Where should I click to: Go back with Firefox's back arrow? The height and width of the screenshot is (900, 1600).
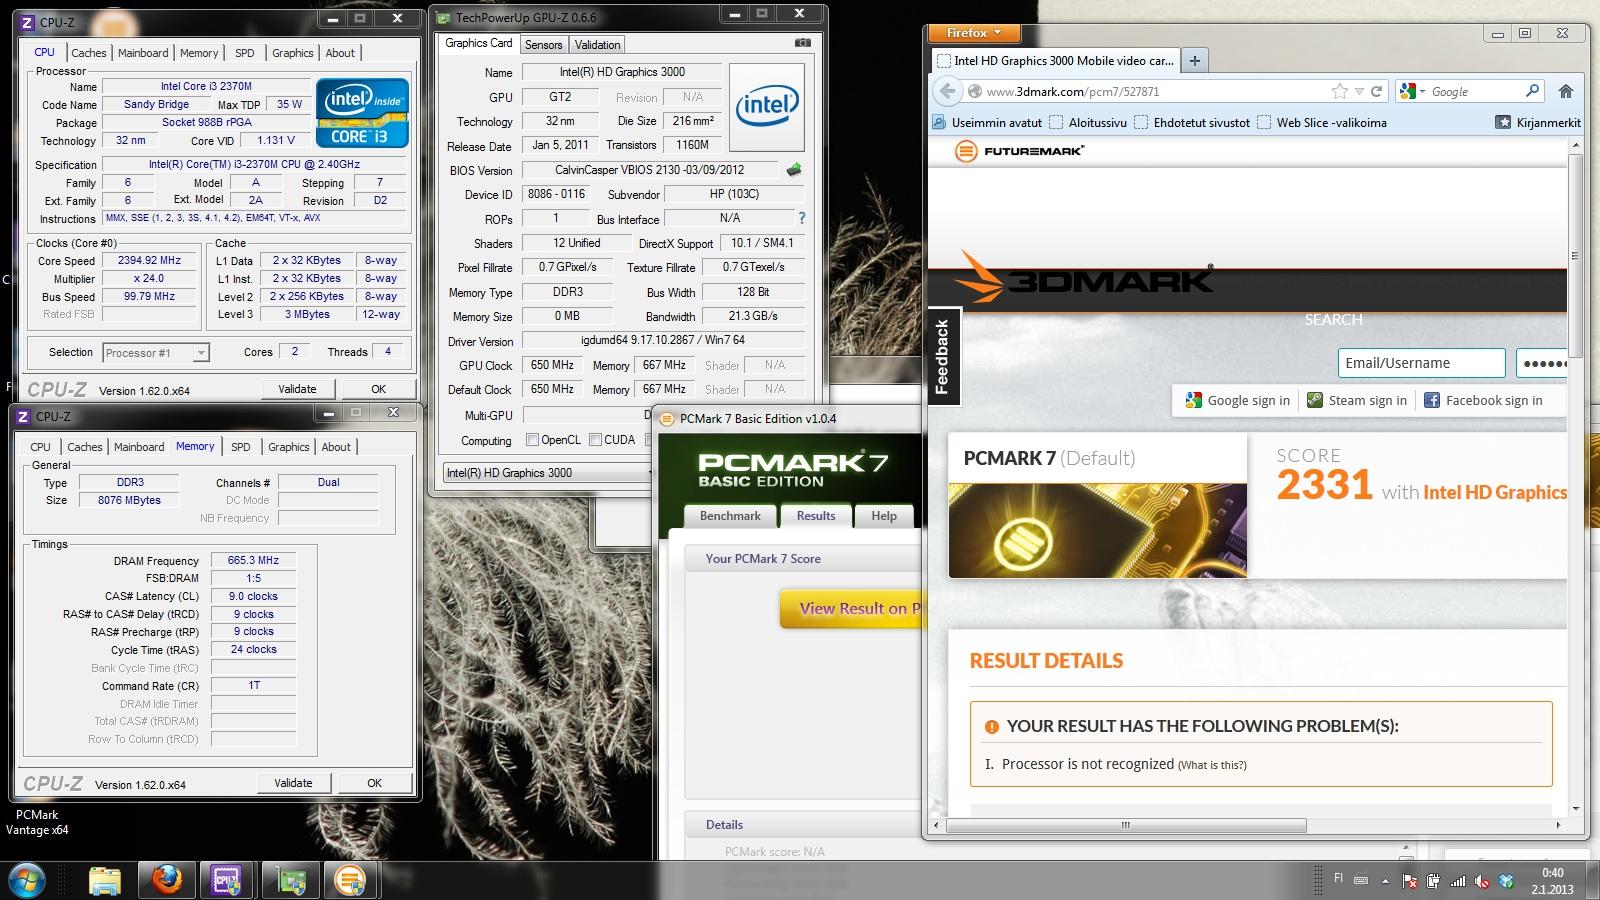pyautogui.click(x=947, y=91)
